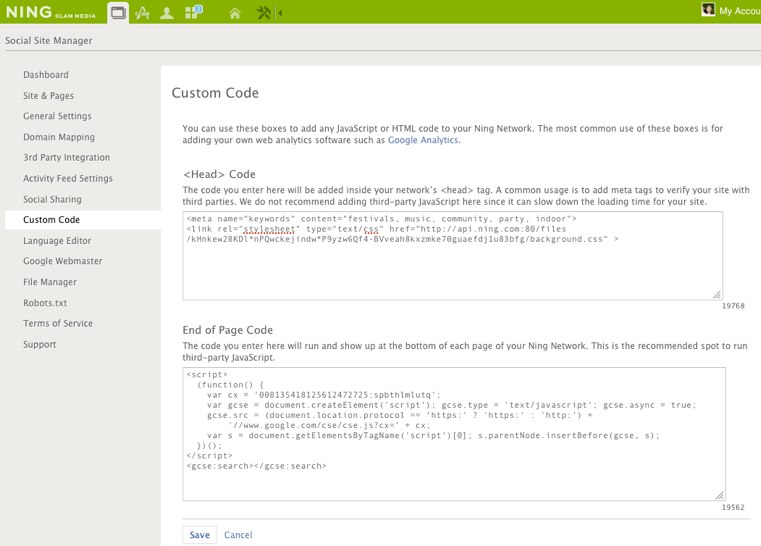The width and height of the screenshot is (761, 546).
Task: Click the <Head> Code section heading
Action: (219, 174)
